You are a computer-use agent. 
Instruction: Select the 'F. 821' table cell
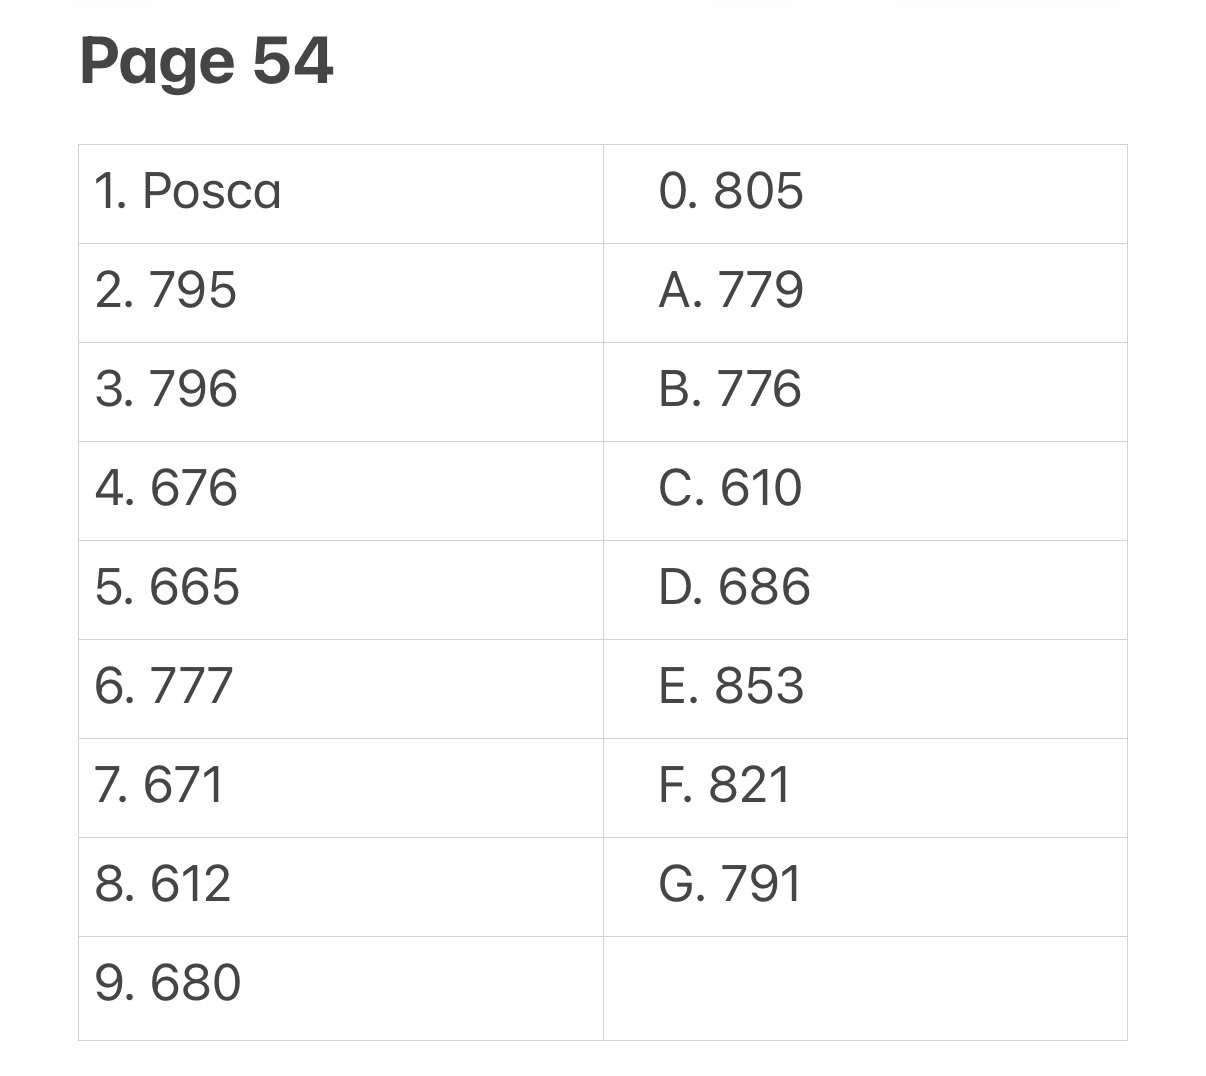[x=865, y=788]
